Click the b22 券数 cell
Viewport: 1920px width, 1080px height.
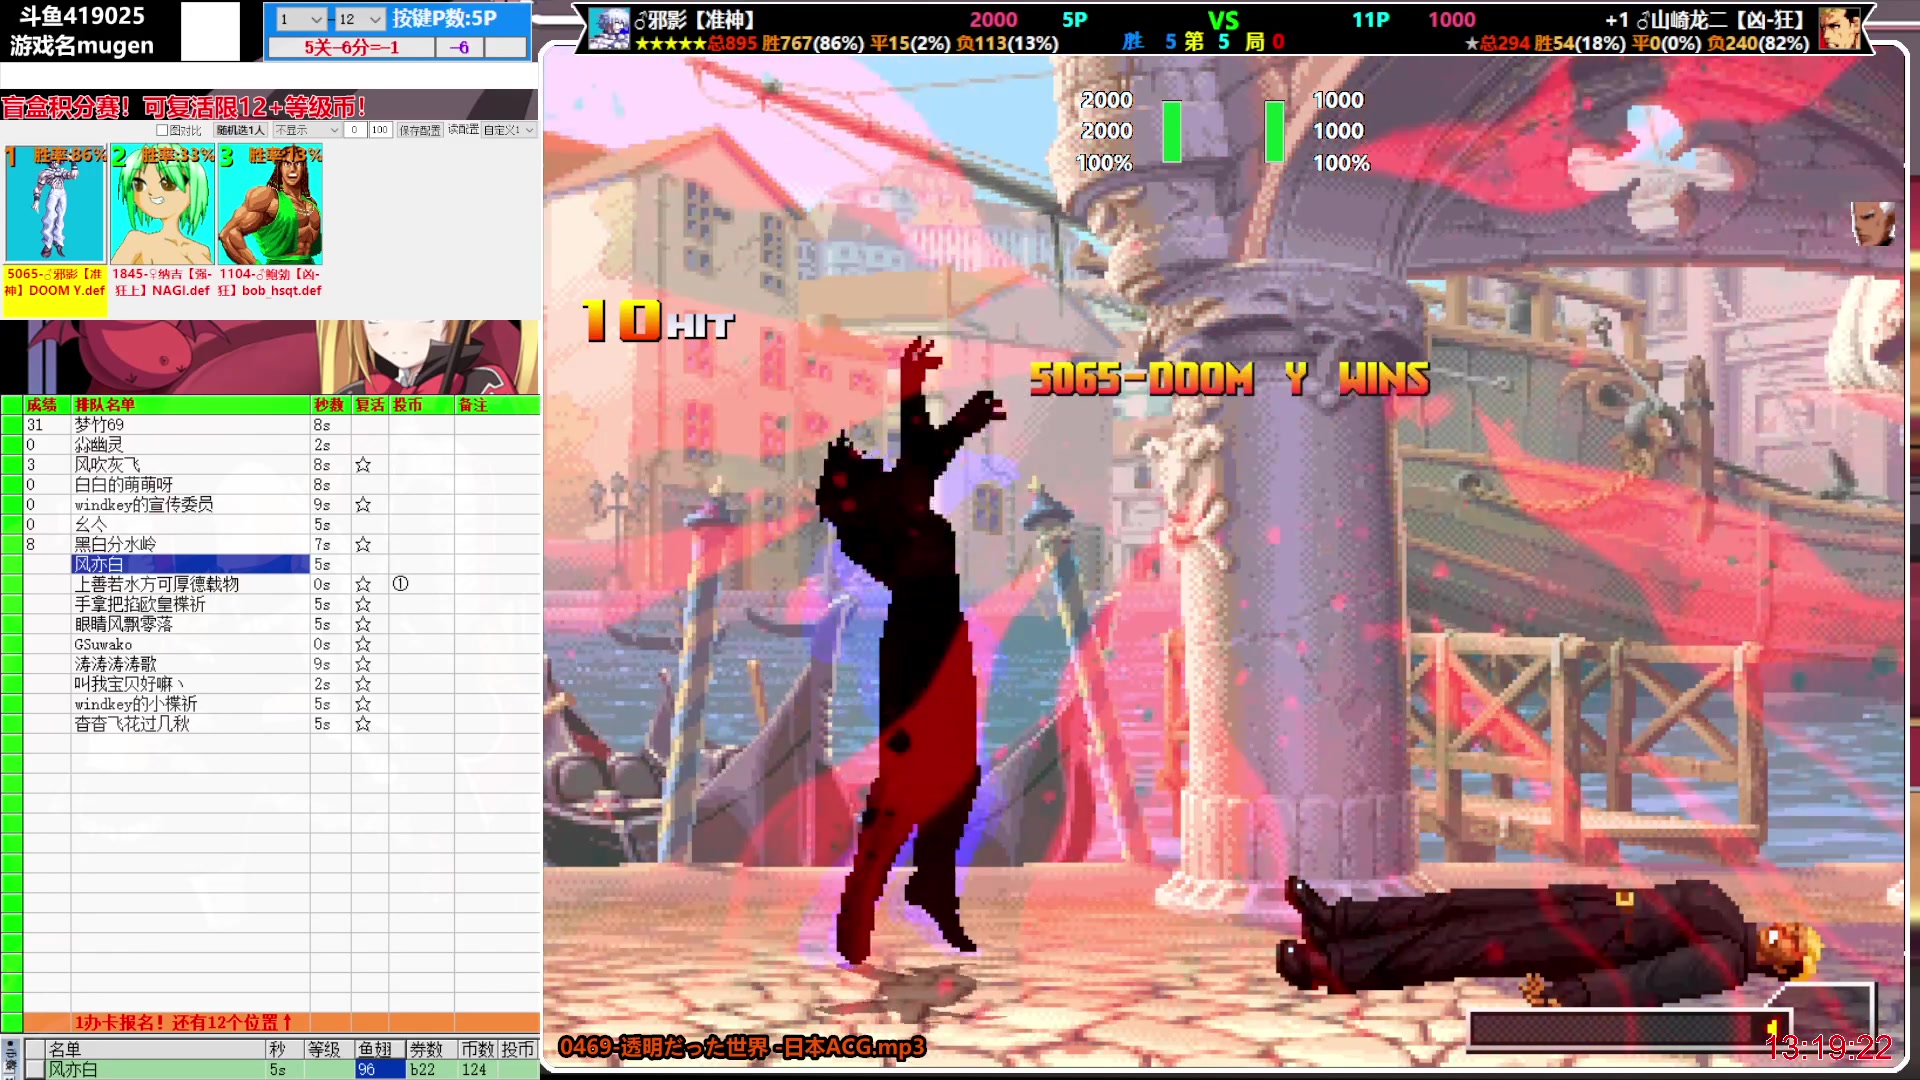(x=430, y=1070)
